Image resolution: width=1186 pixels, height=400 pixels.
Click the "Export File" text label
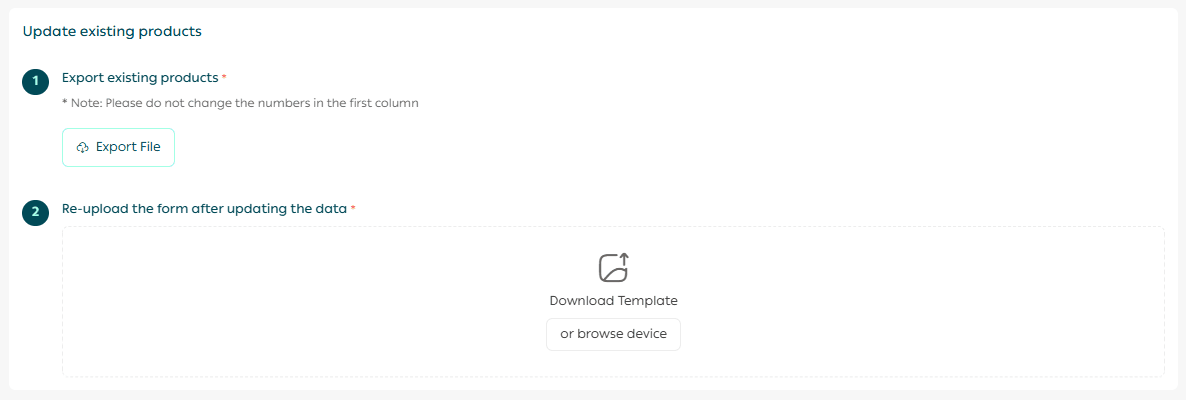pyautogui.click(x=128, y=147)
